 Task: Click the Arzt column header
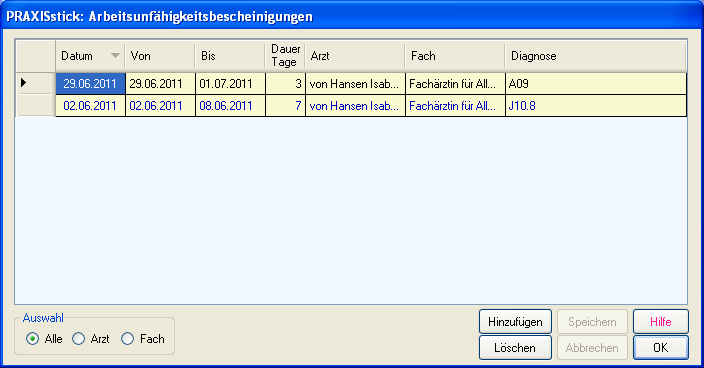(355, 56)
